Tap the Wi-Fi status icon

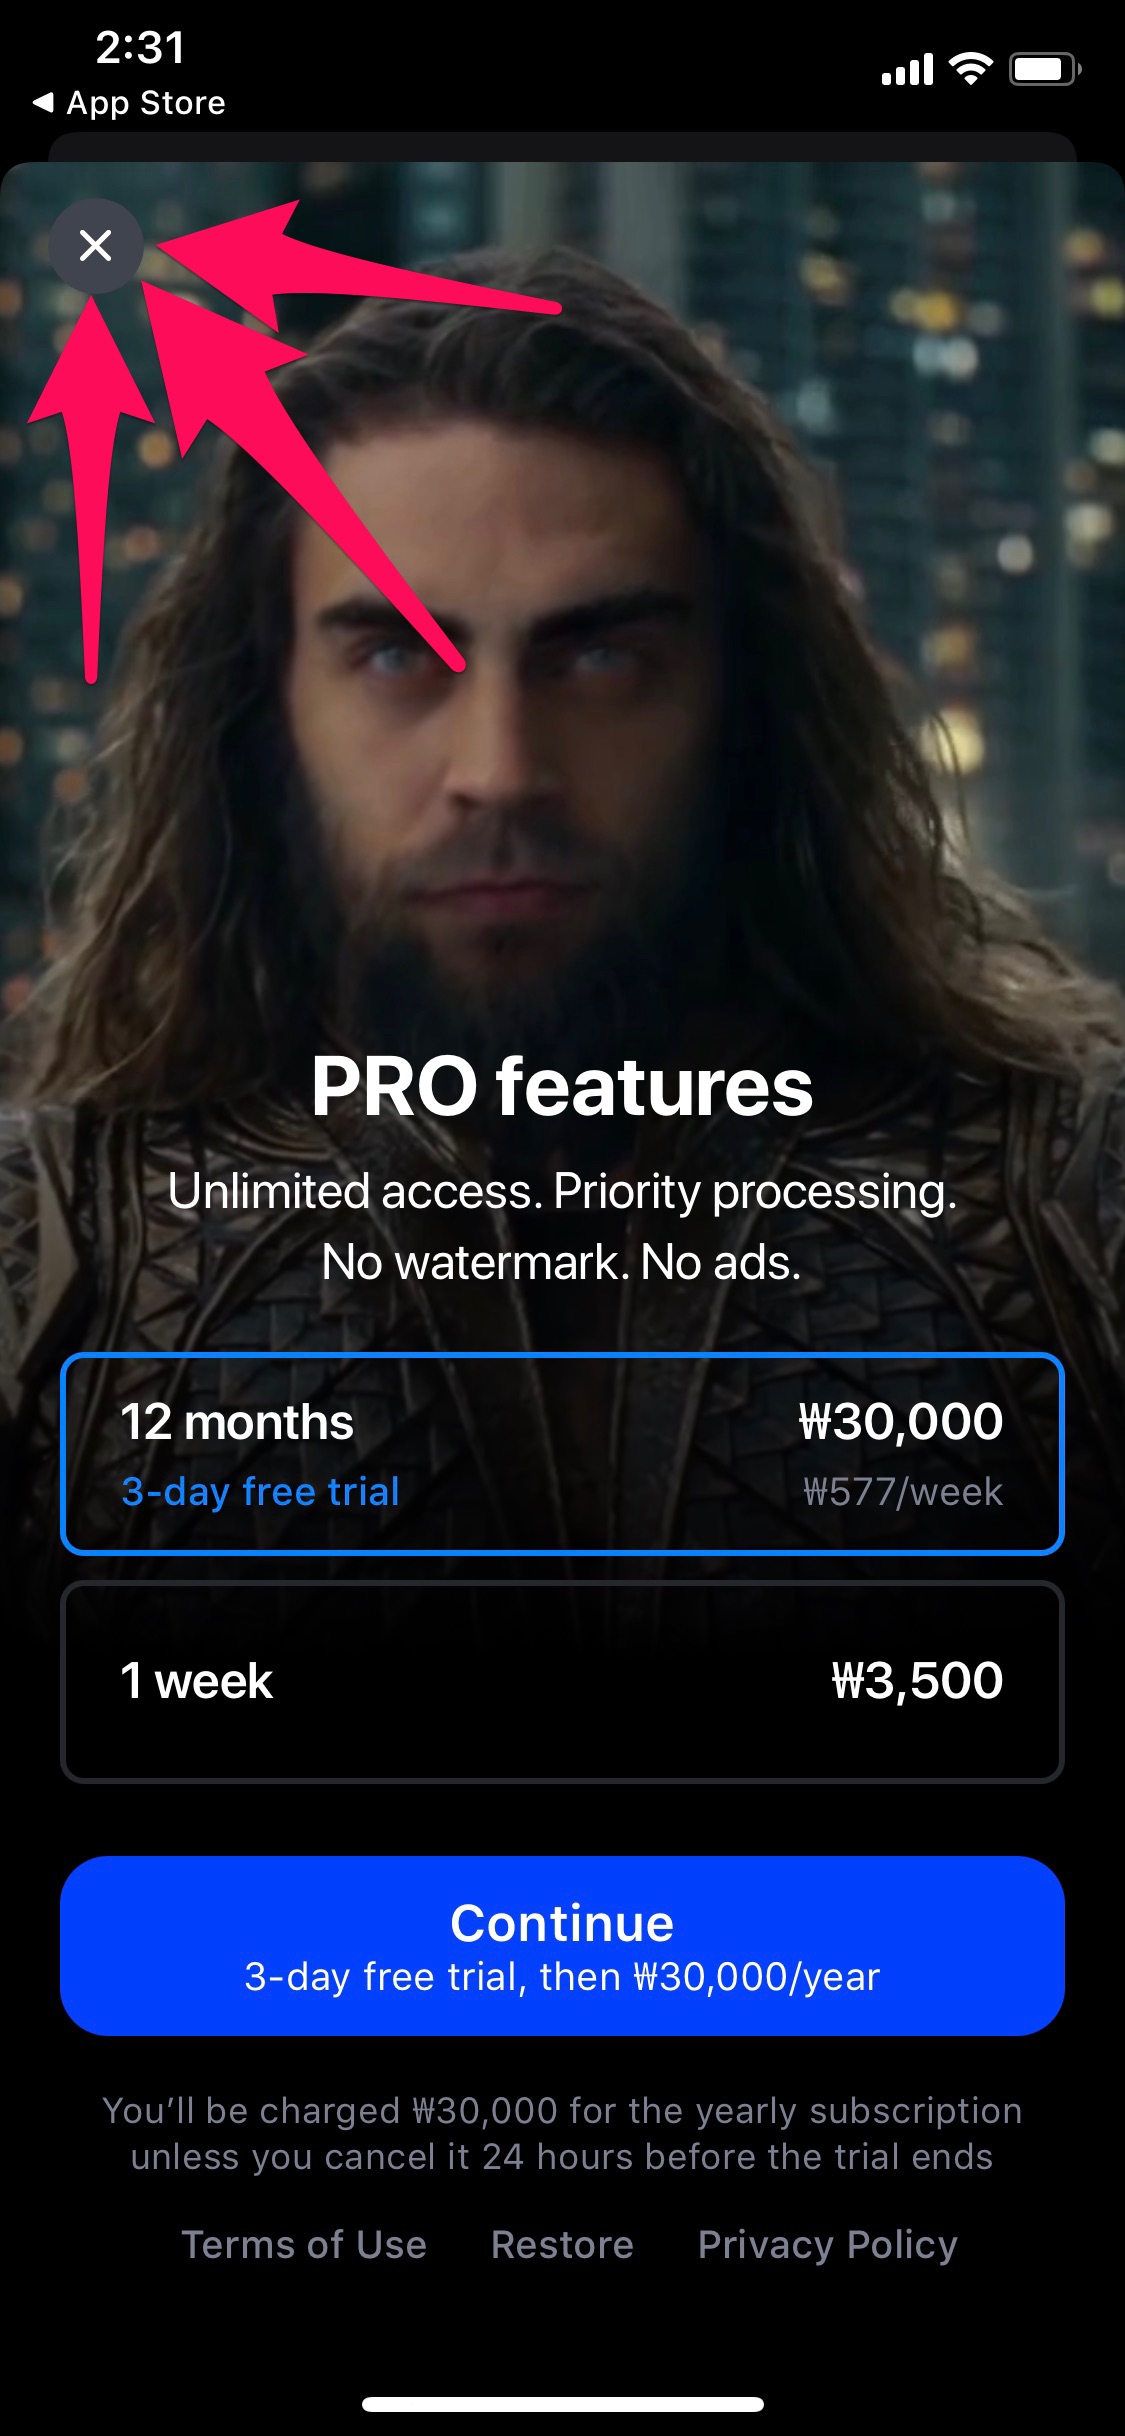click(970, 69)
